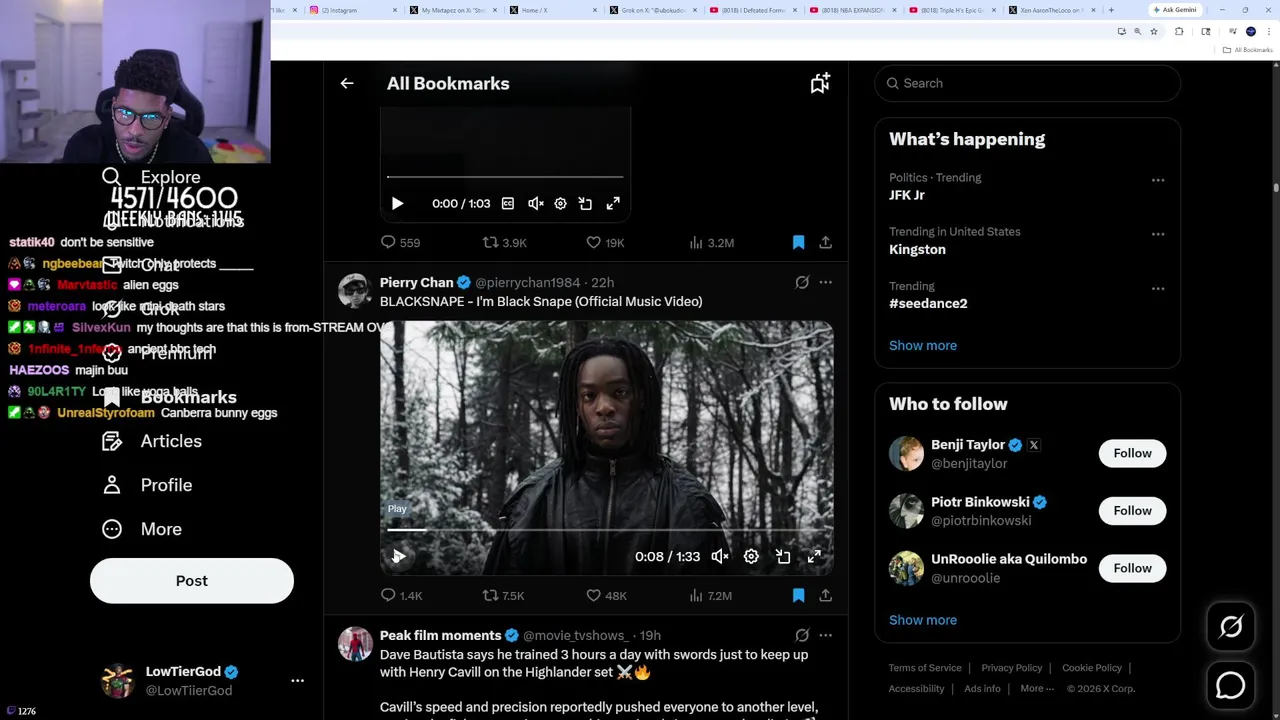
Task: Enter fullscreen on the 1:03 video
Action: pyautogui.click(x=613, y=203)
